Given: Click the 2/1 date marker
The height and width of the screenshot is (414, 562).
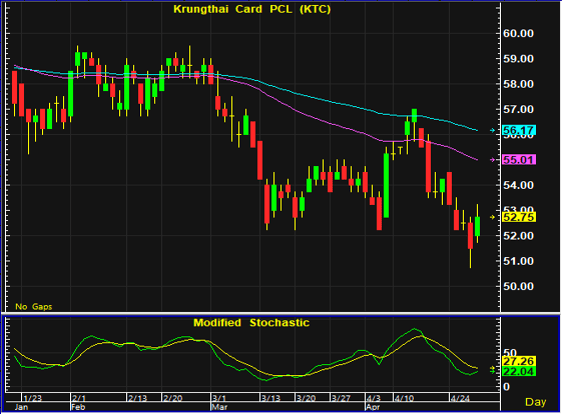Looking at the screenshot, I should [x=78, y=398].
